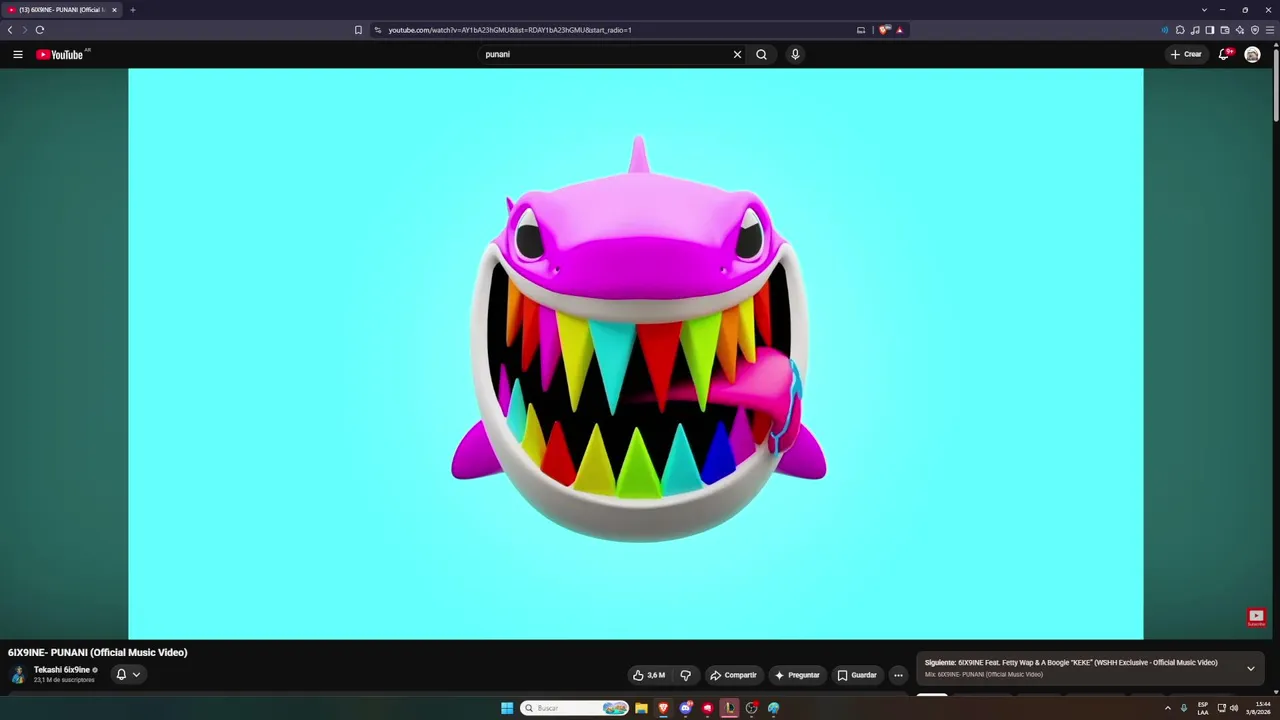Close the 6IX9INE PUNANI tab
Viewport: 1280px width, 720px height.
(x=114, y=10)
